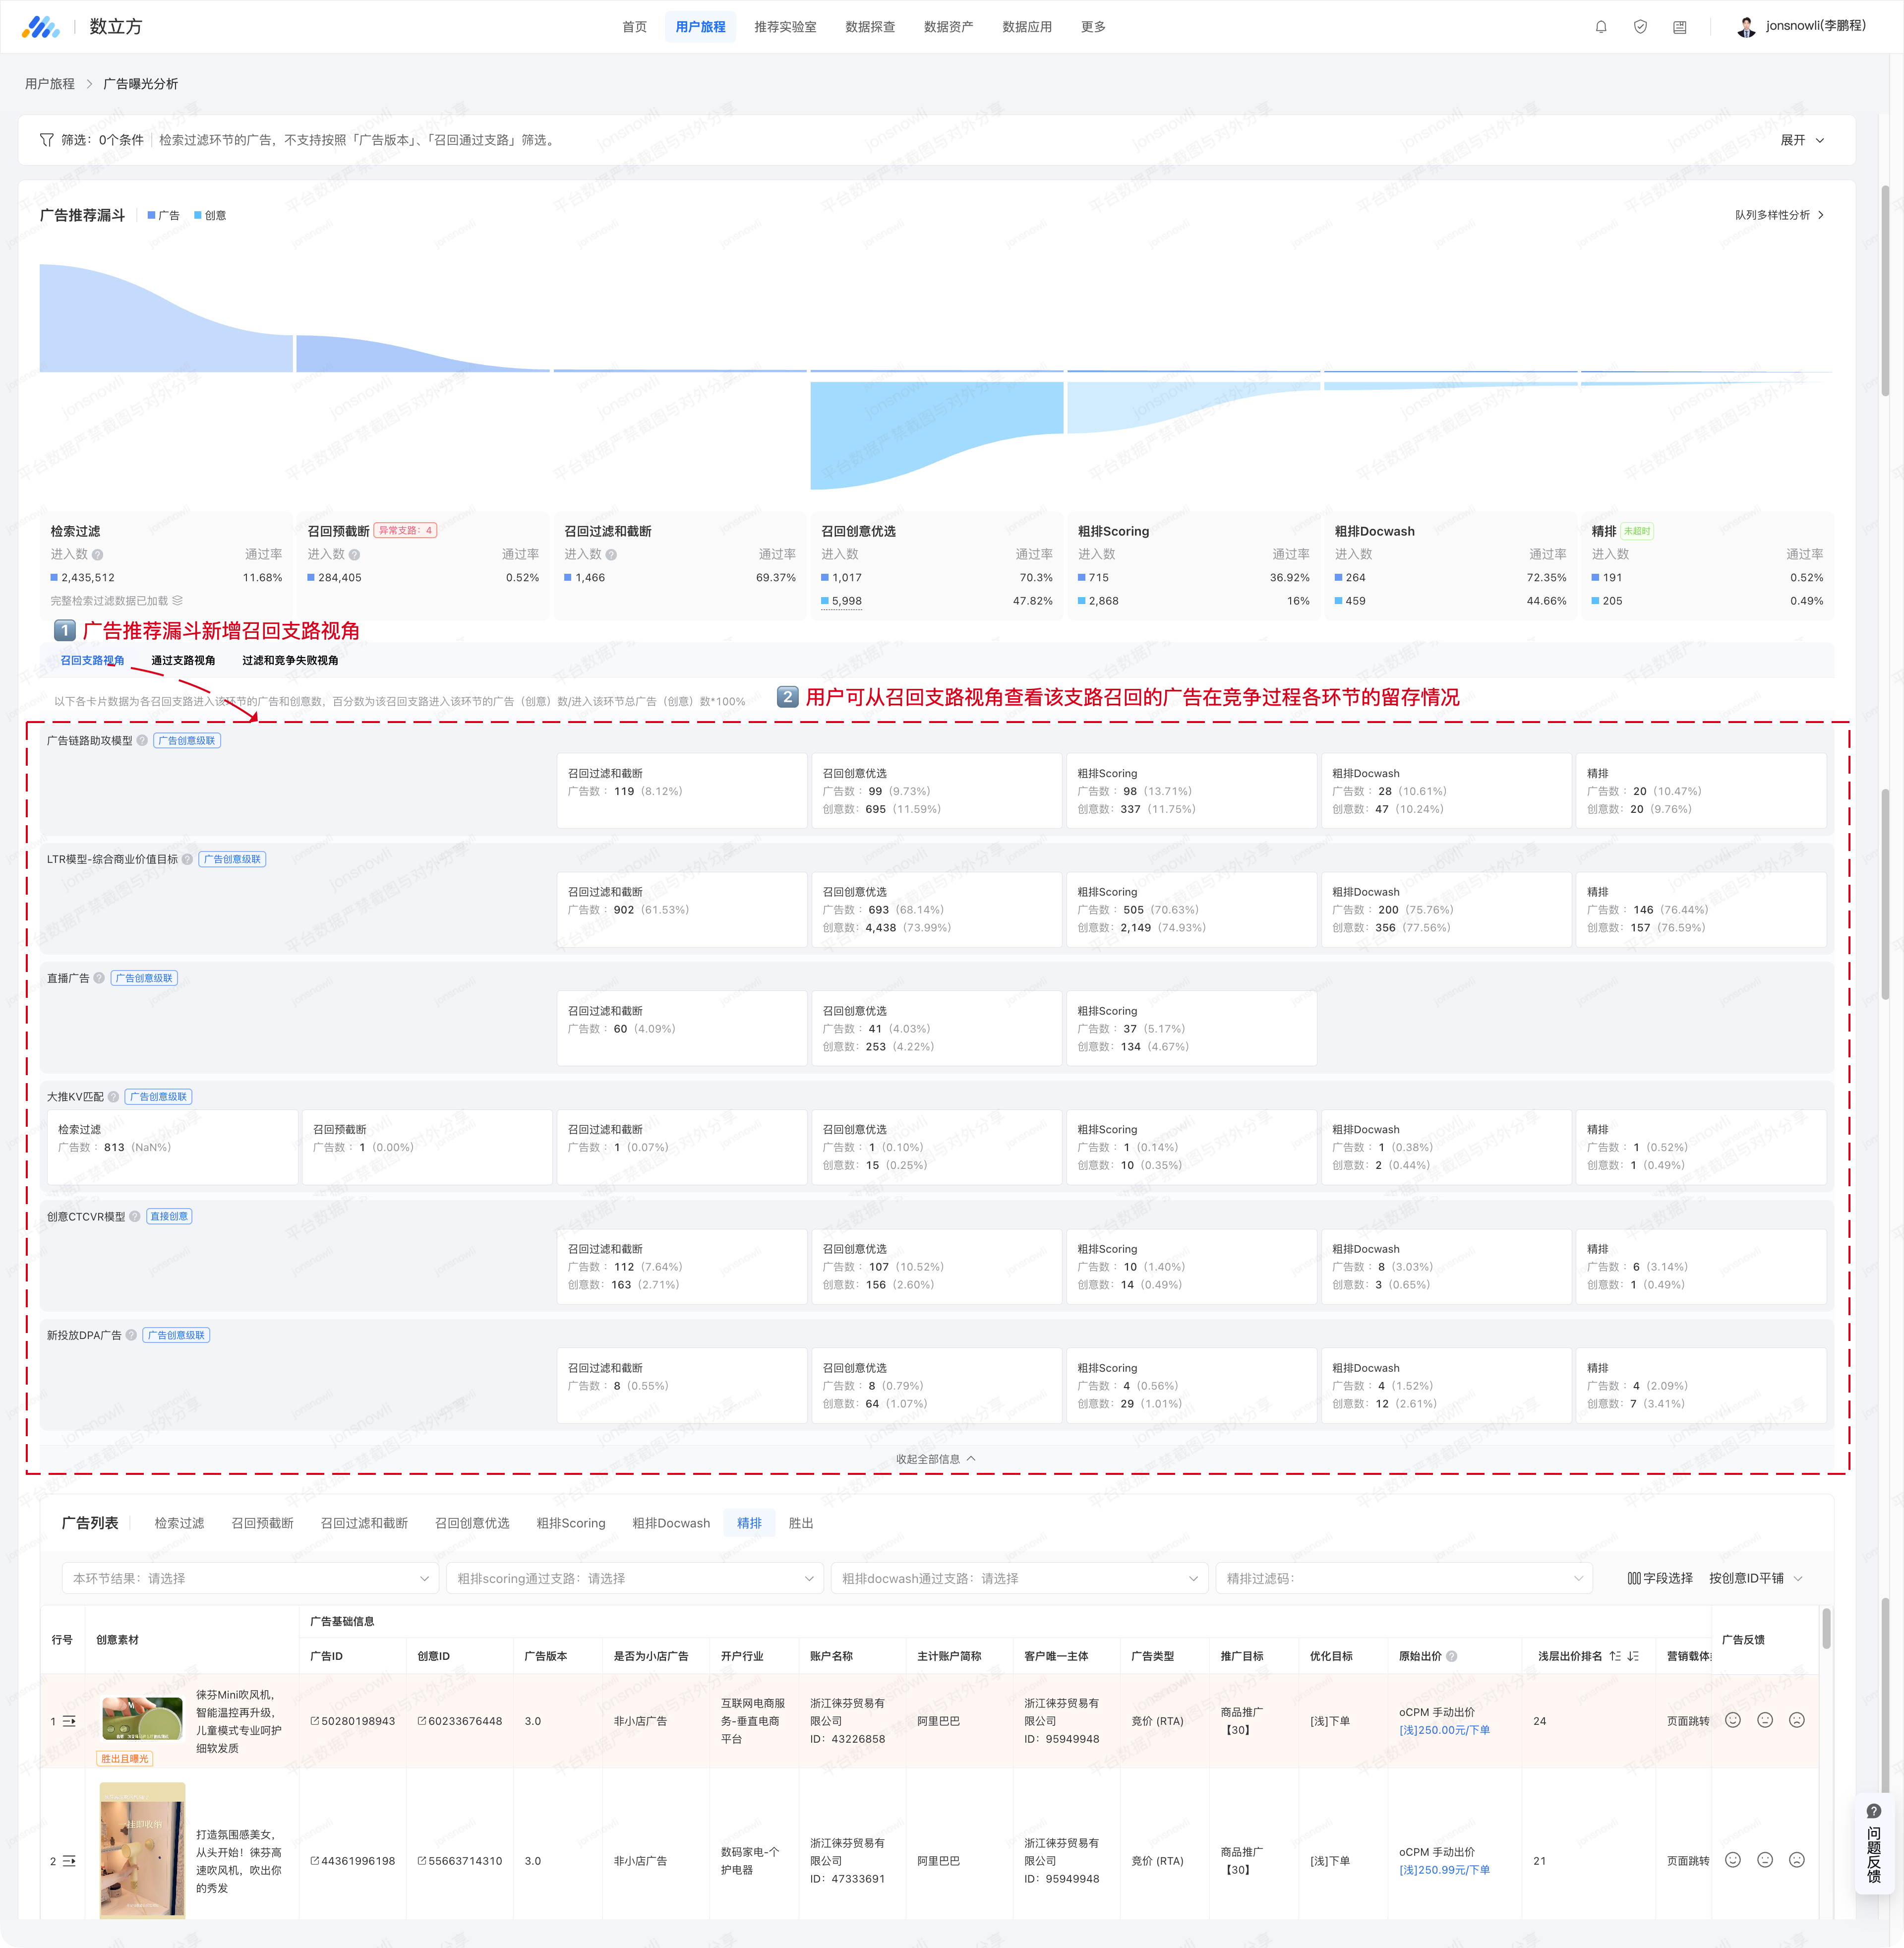Open external link icon for 广告ID 50280198943
The width and height of the screenshot is (1904, 1948).
click(x=315, y=1721)
